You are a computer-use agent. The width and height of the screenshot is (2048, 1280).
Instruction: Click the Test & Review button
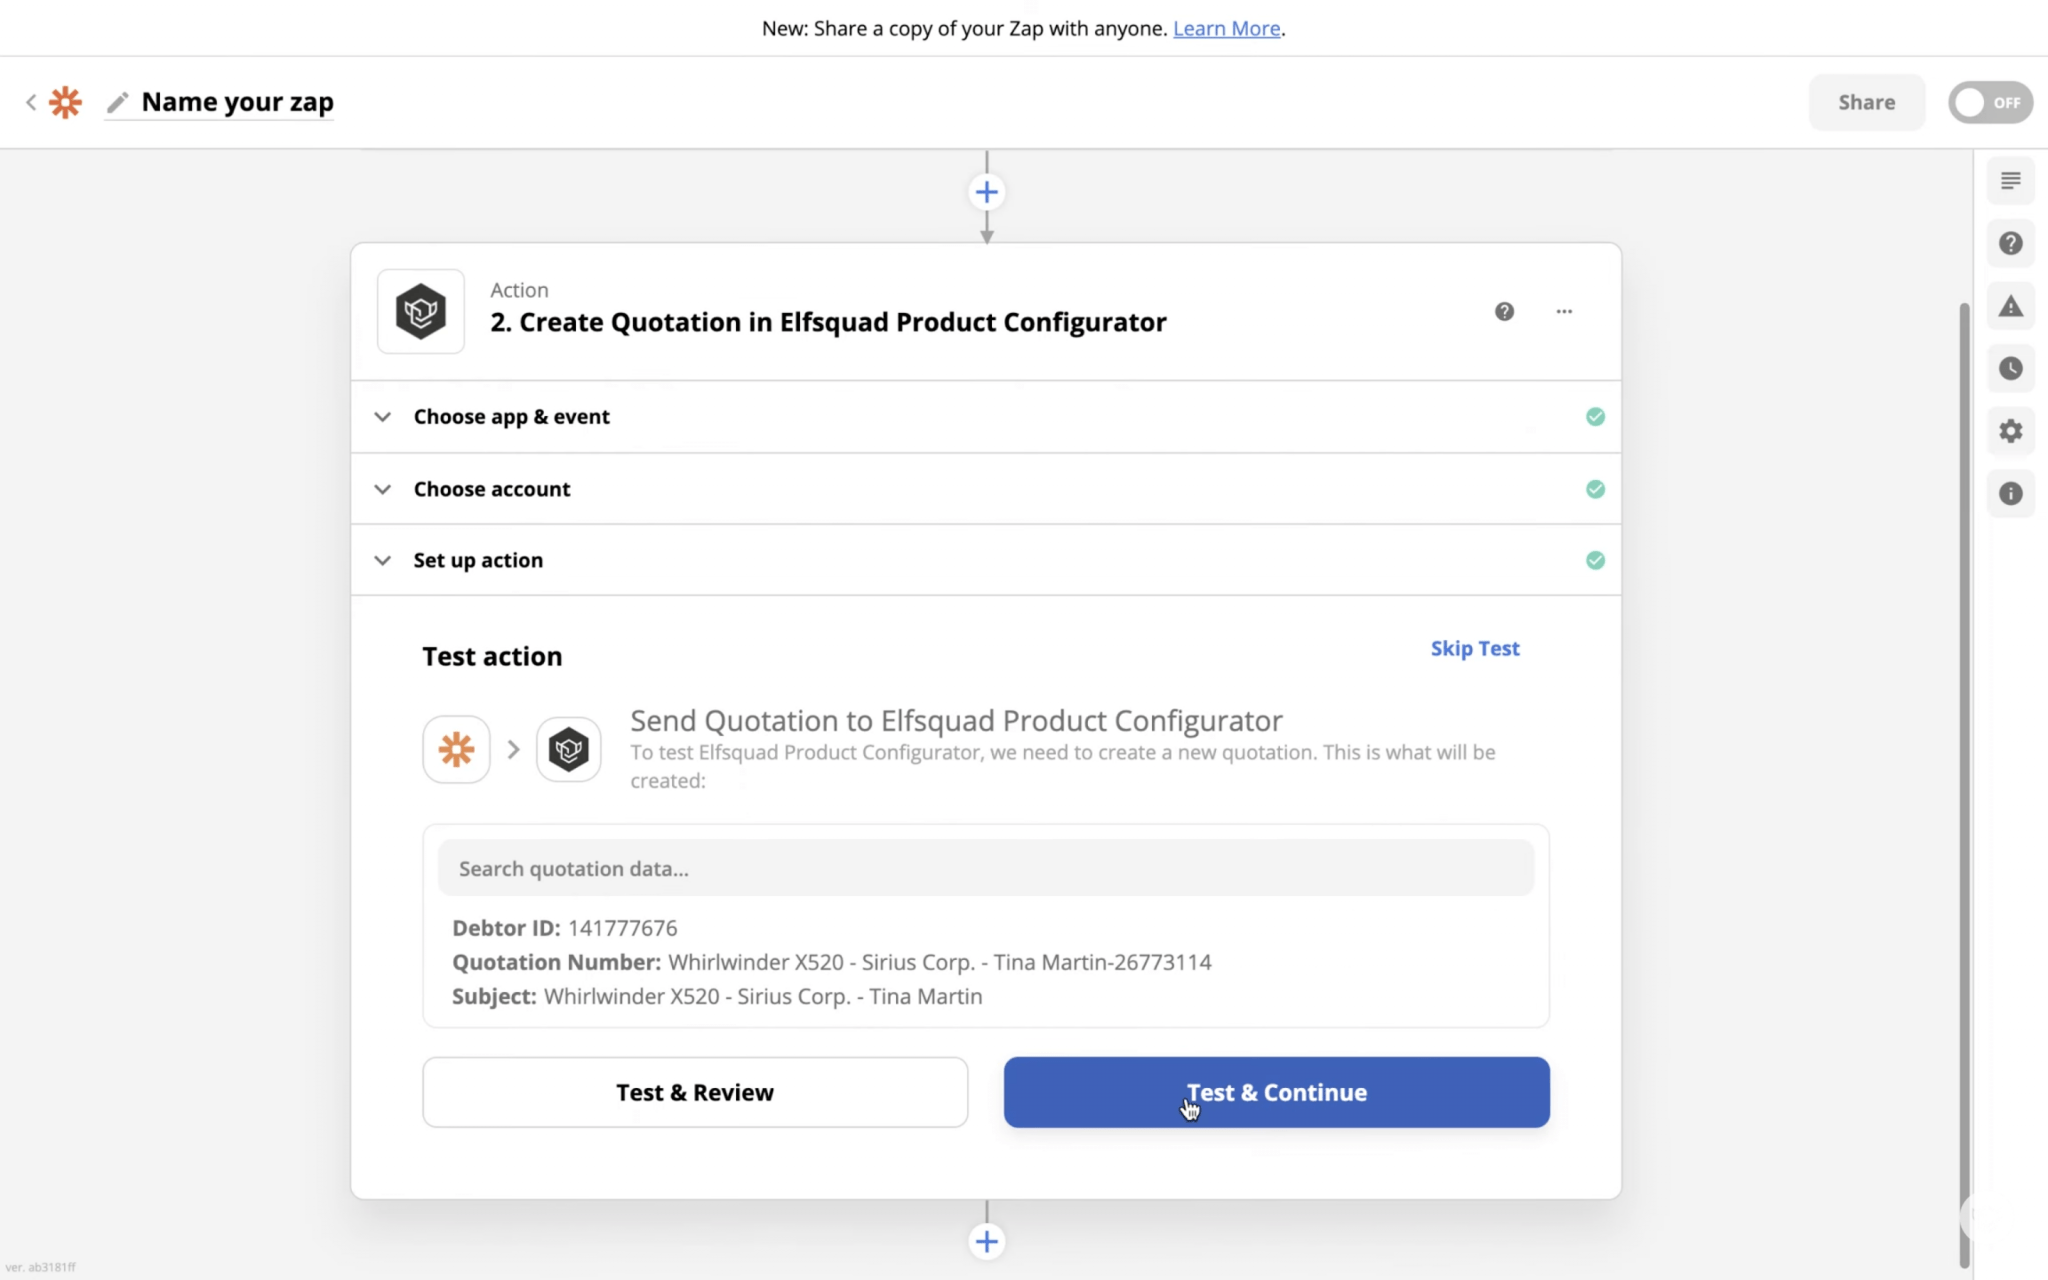point(695,1092)
